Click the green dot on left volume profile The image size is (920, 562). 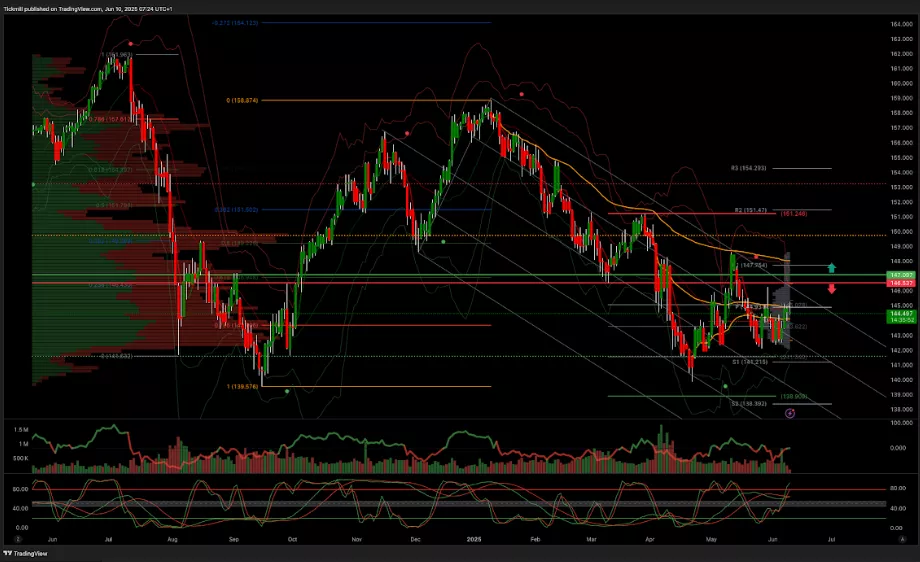point(33,184)
